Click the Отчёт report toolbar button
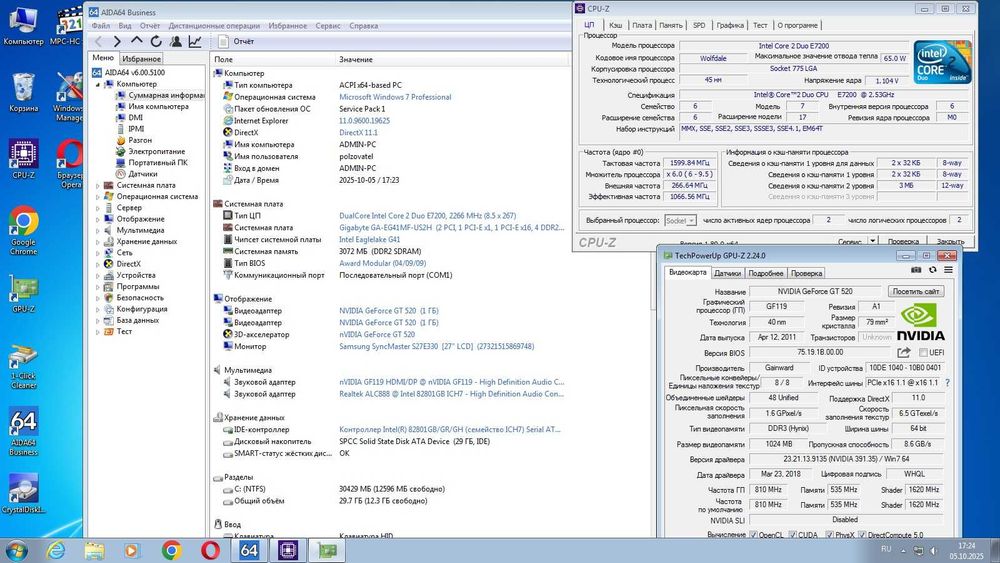 (237, 41)
